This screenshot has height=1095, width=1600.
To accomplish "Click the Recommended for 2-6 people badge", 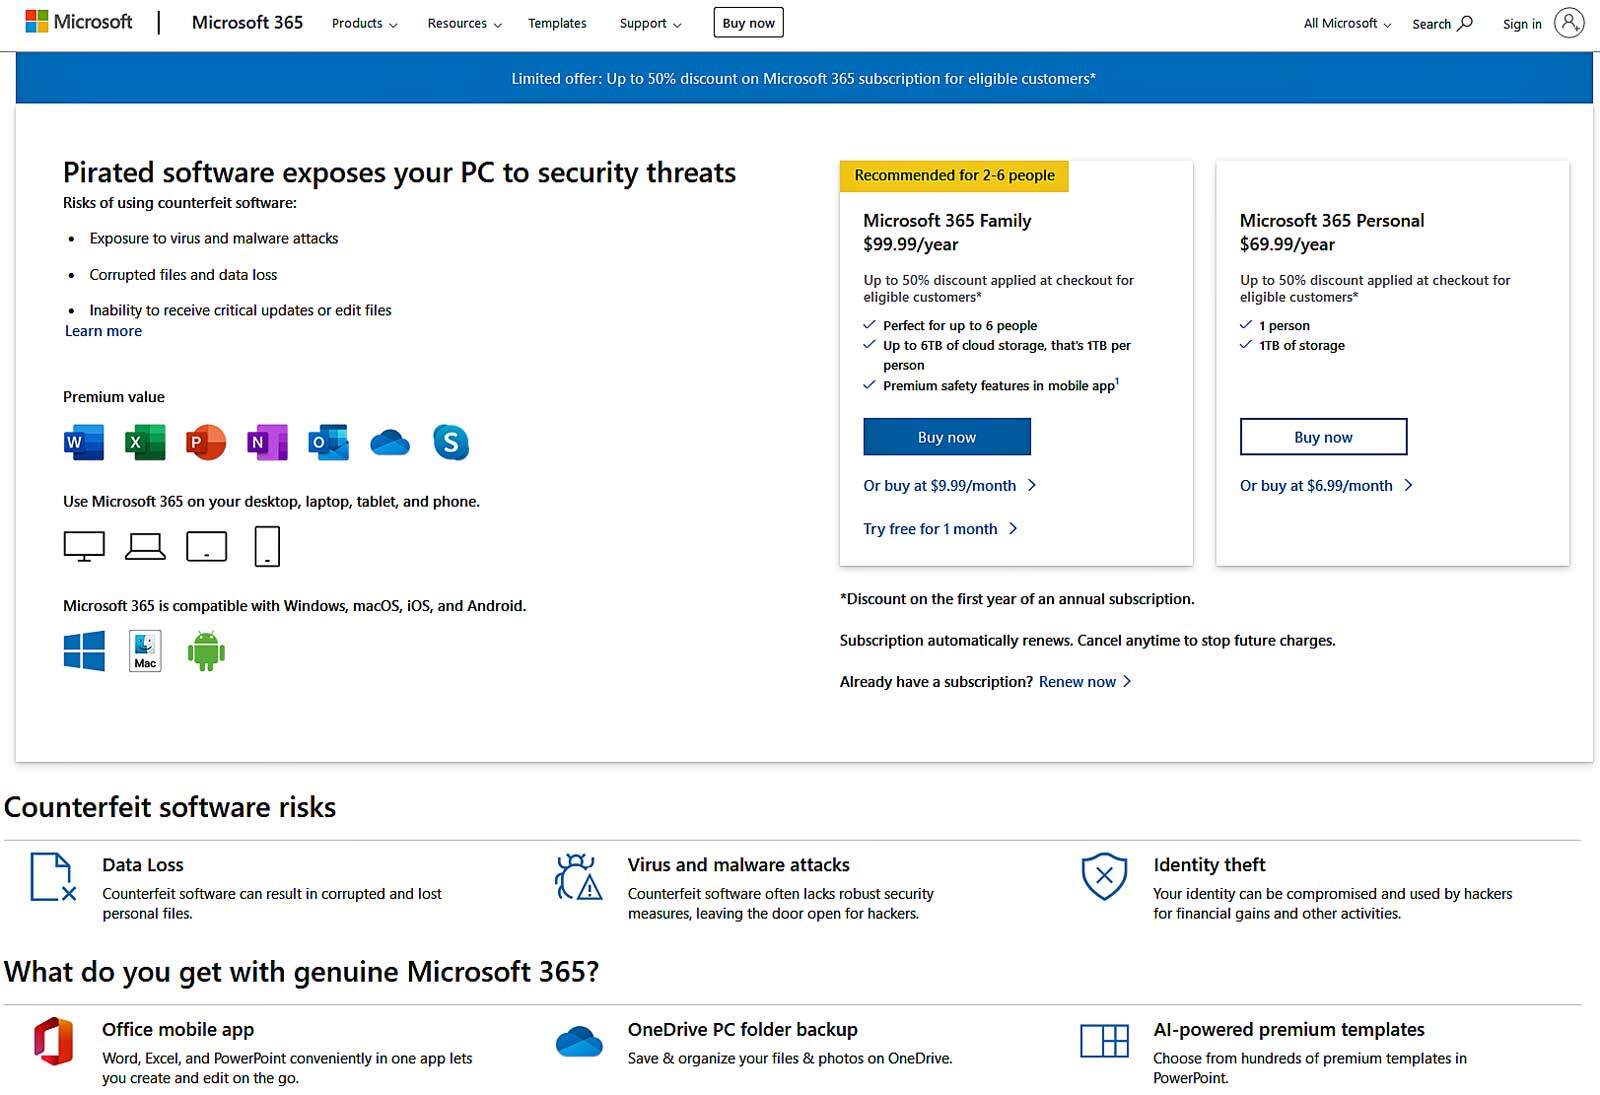I will pos(954,175).
